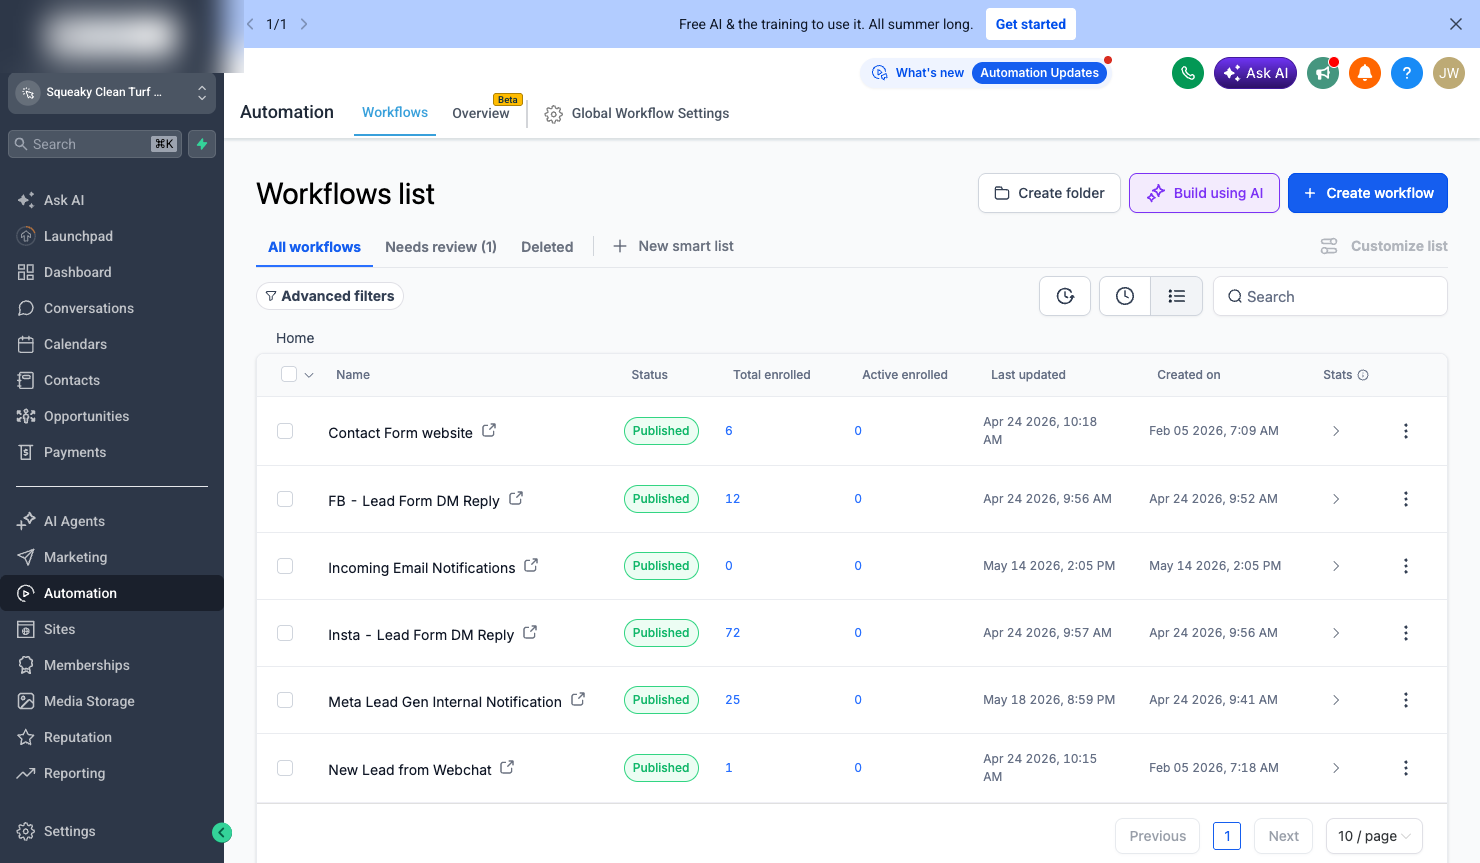Open the blue help question mark
1480x863 pixels.
tap(1407, 73)
